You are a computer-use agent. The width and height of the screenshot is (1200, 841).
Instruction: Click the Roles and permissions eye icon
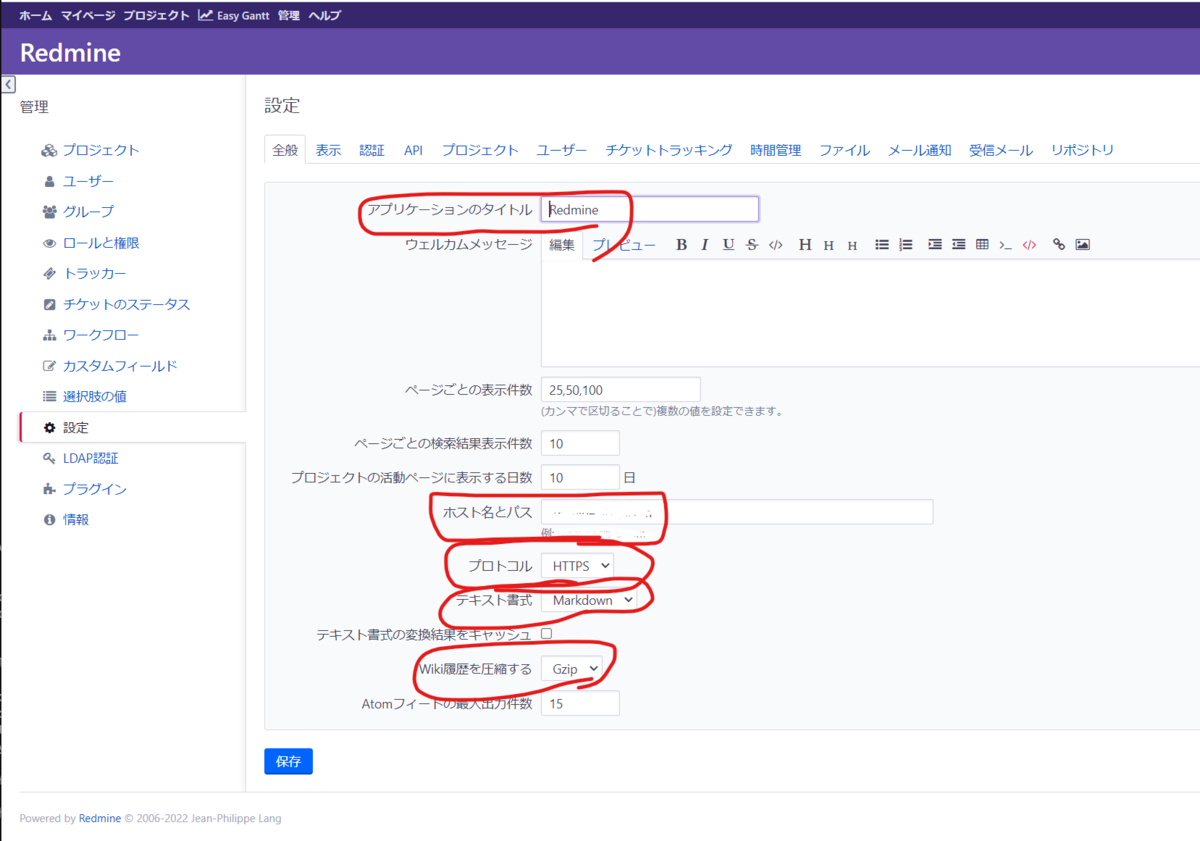tap(49, 243)
